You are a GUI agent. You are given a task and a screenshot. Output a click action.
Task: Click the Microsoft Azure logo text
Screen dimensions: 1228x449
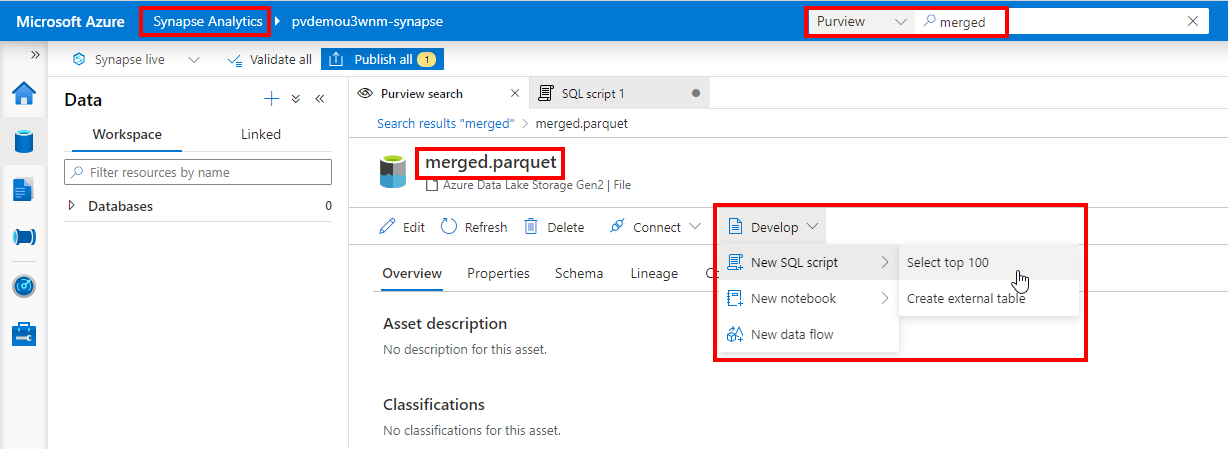point(69,21)
